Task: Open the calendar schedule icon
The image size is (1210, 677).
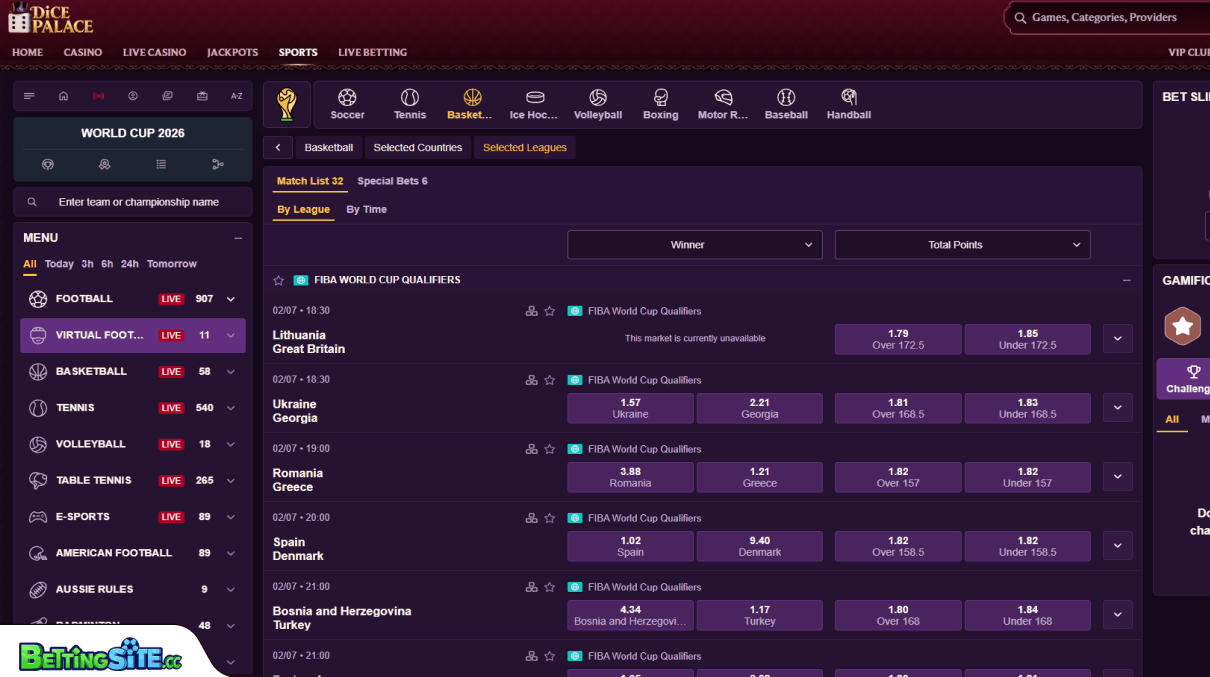Action: [202, 96]
